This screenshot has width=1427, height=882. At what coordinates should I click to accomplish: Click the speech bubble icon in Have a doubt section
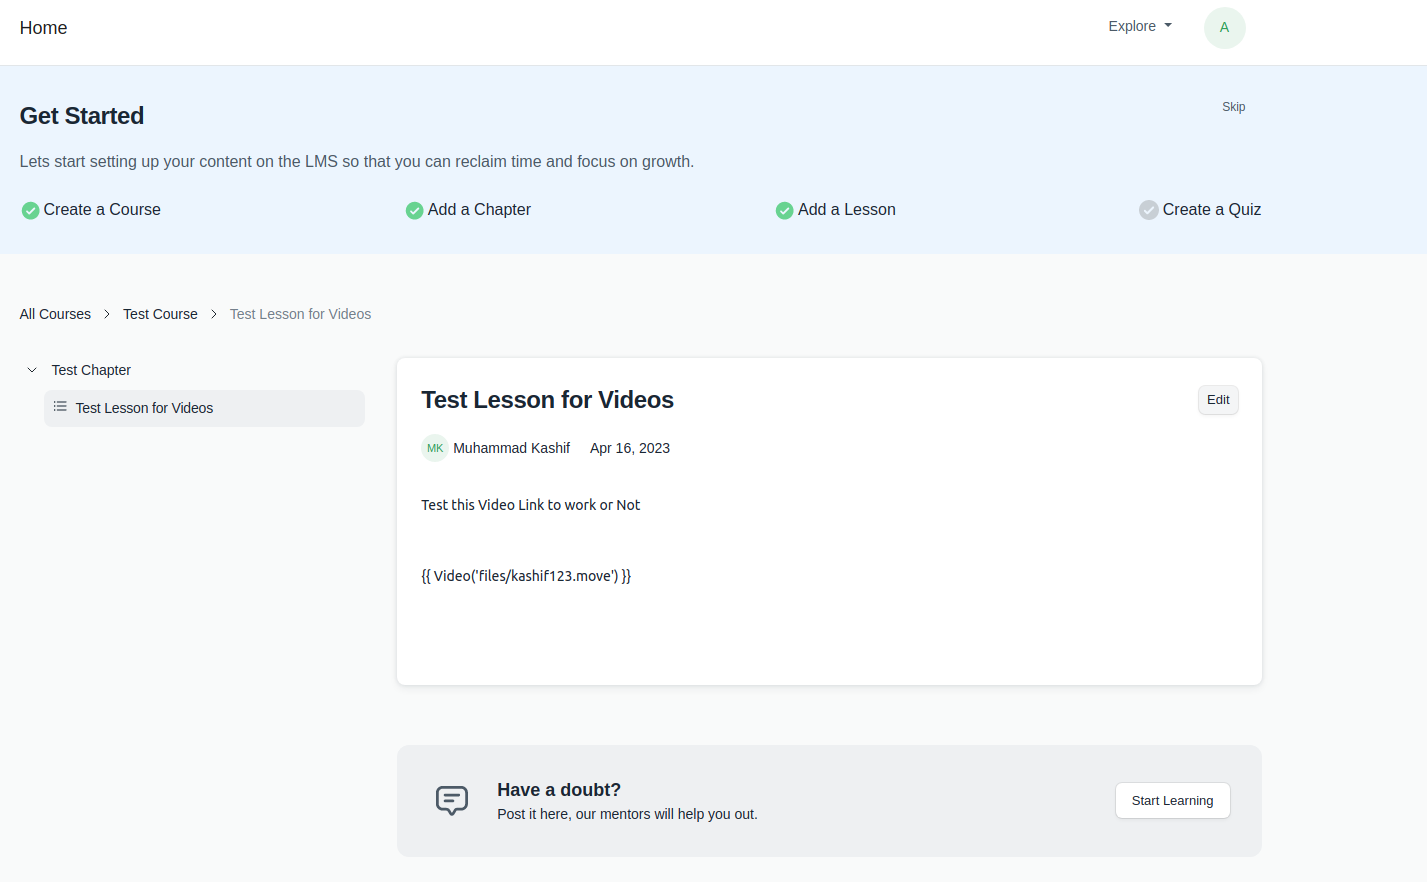451,800
